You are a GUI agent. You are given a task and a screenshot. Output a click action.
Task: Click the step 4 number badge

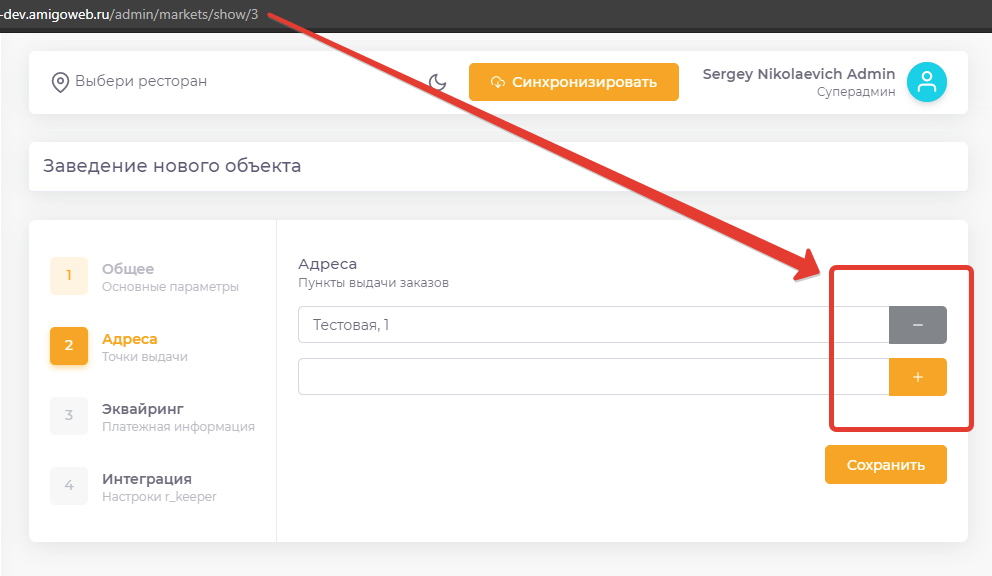click(69, 486)
